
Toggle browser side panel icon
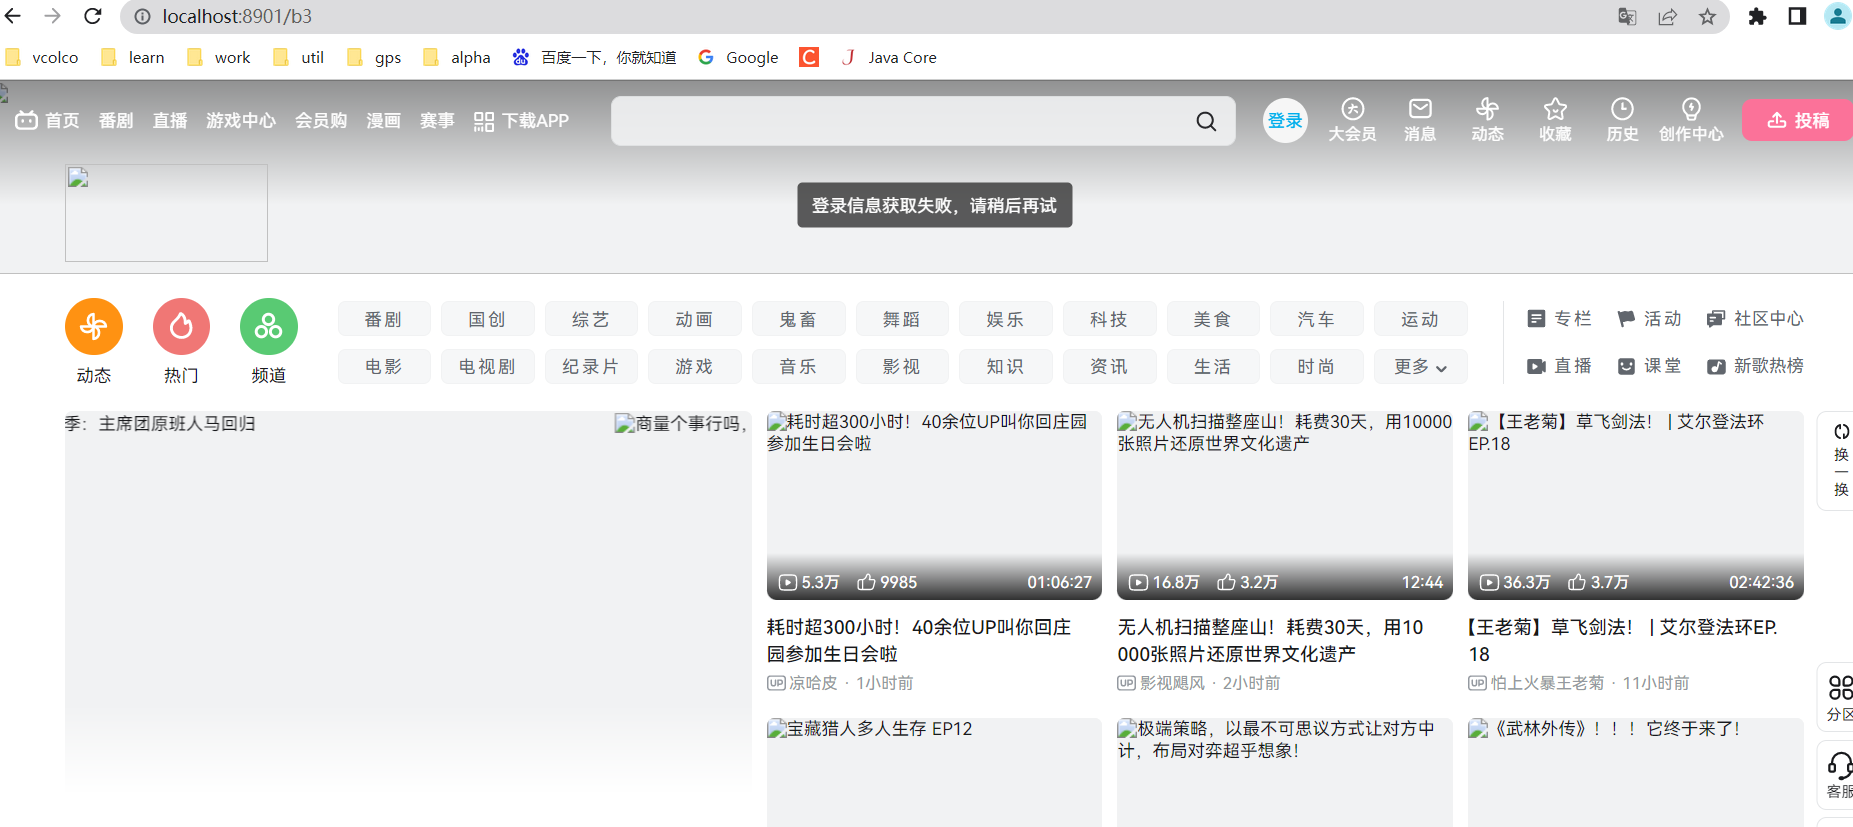(x=1797, y=16)
